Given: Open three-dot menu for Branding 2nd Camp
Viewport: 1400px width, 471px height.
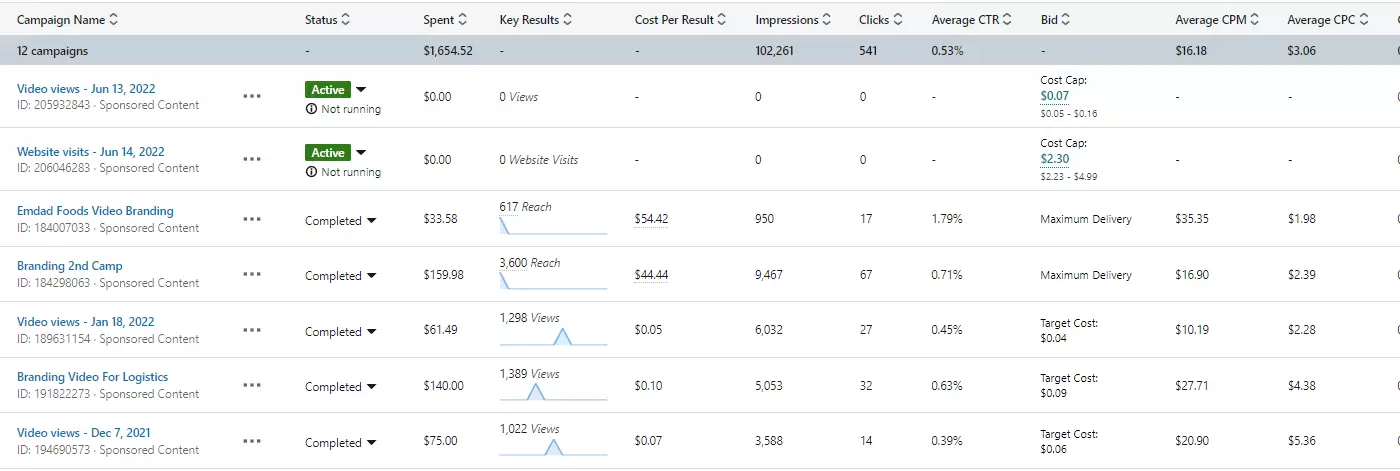Looking at the screenshot, I should coord(252,274).
